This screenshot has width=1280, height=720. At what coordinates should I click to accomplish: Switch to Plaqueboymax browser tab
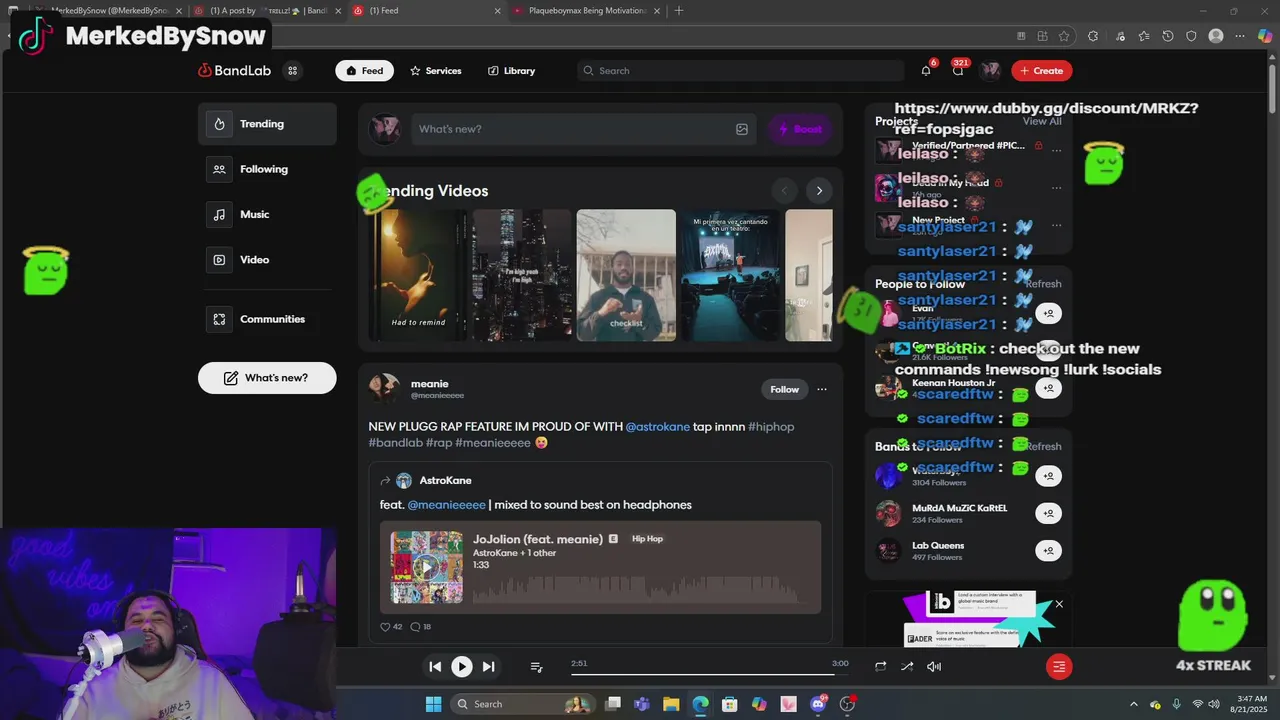[x=588, y=11]
